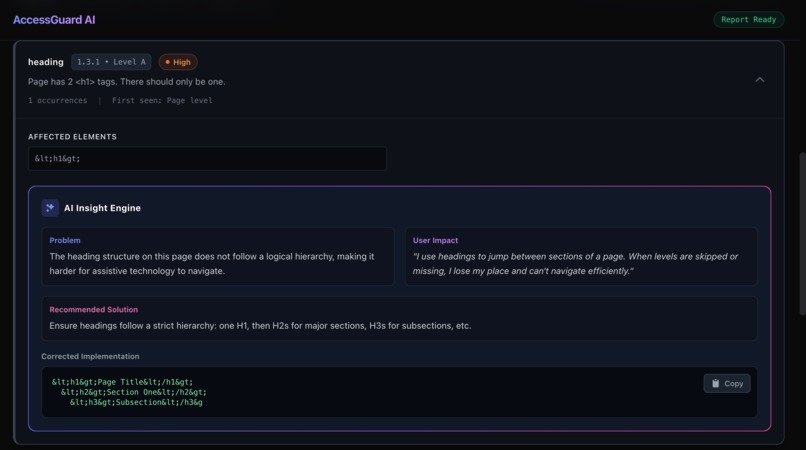The image size is (806, 450).
Task: Click the '1 occurrences' text
Action: [x=58, y=100]
